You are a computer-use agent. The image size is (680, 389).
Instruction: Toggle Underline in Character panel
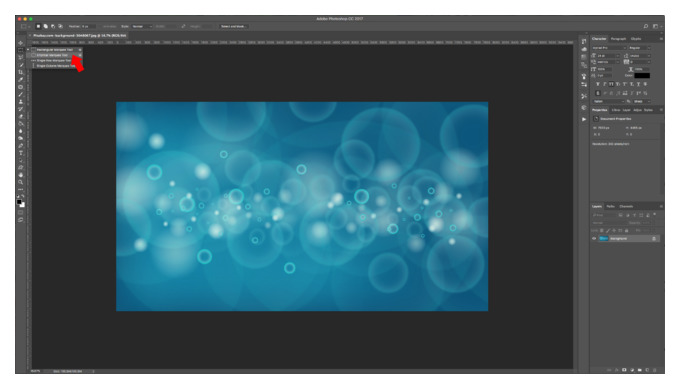pyautogui.click(x=638, y=84)
